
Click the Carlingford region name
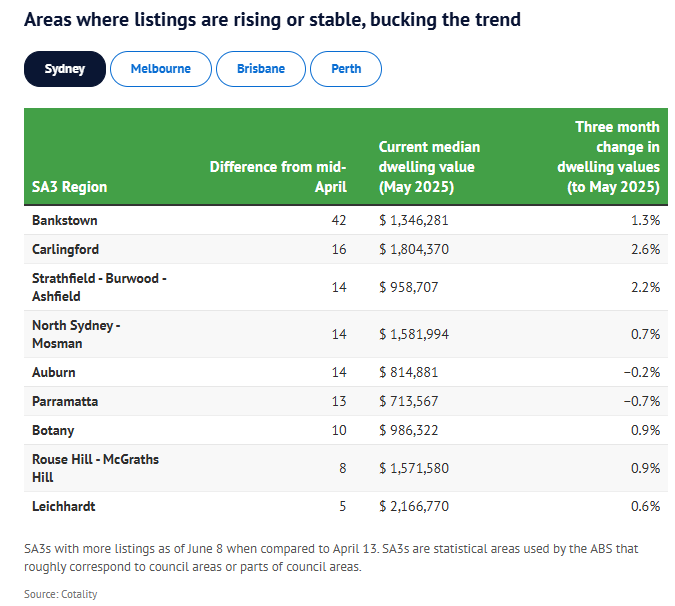[66, 249]
